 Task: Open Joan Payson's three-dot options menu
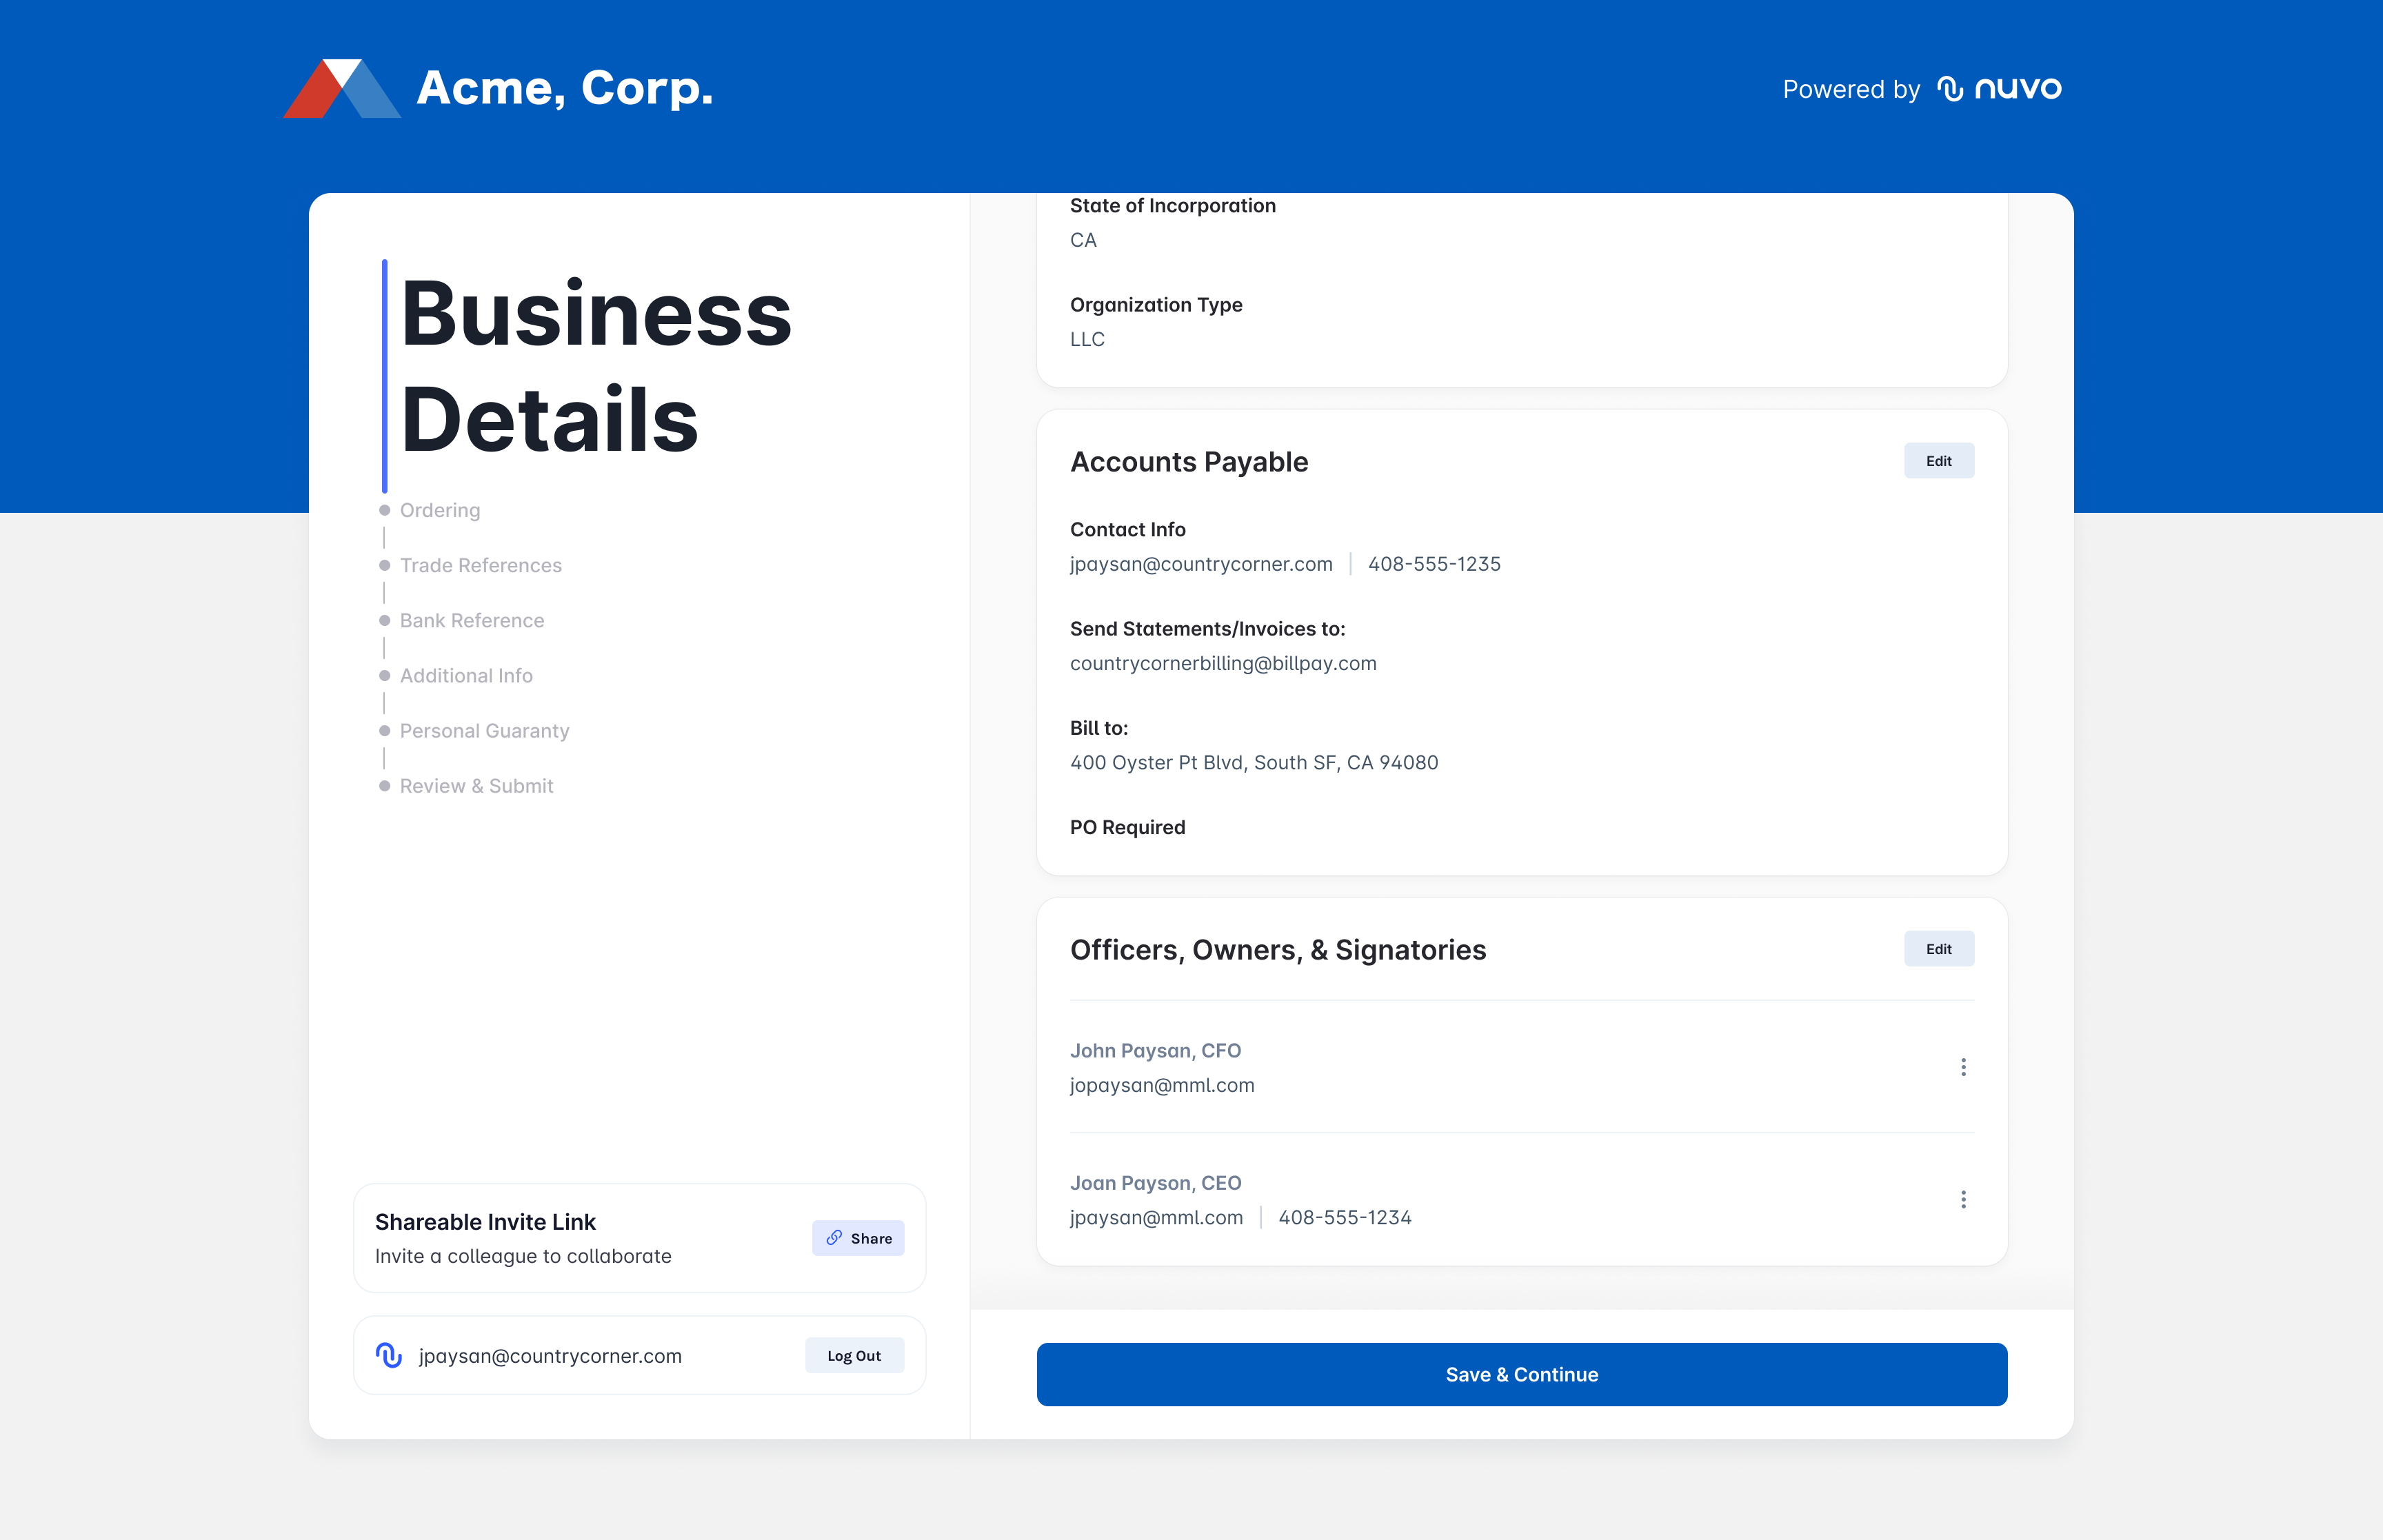1963,1199
